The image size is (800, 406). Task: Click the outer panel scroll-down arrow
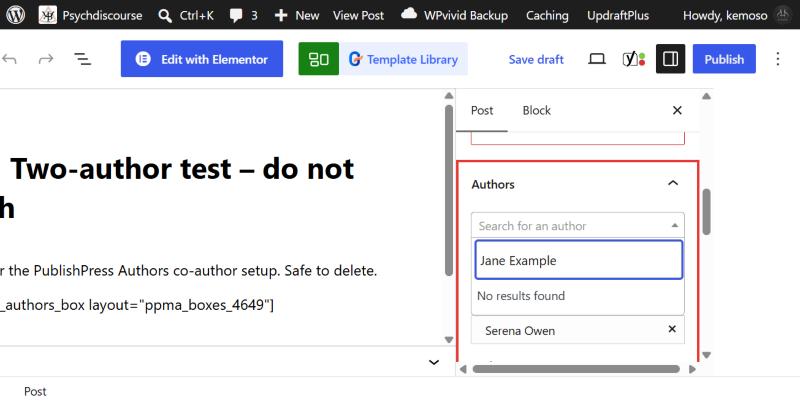point(706,355)
